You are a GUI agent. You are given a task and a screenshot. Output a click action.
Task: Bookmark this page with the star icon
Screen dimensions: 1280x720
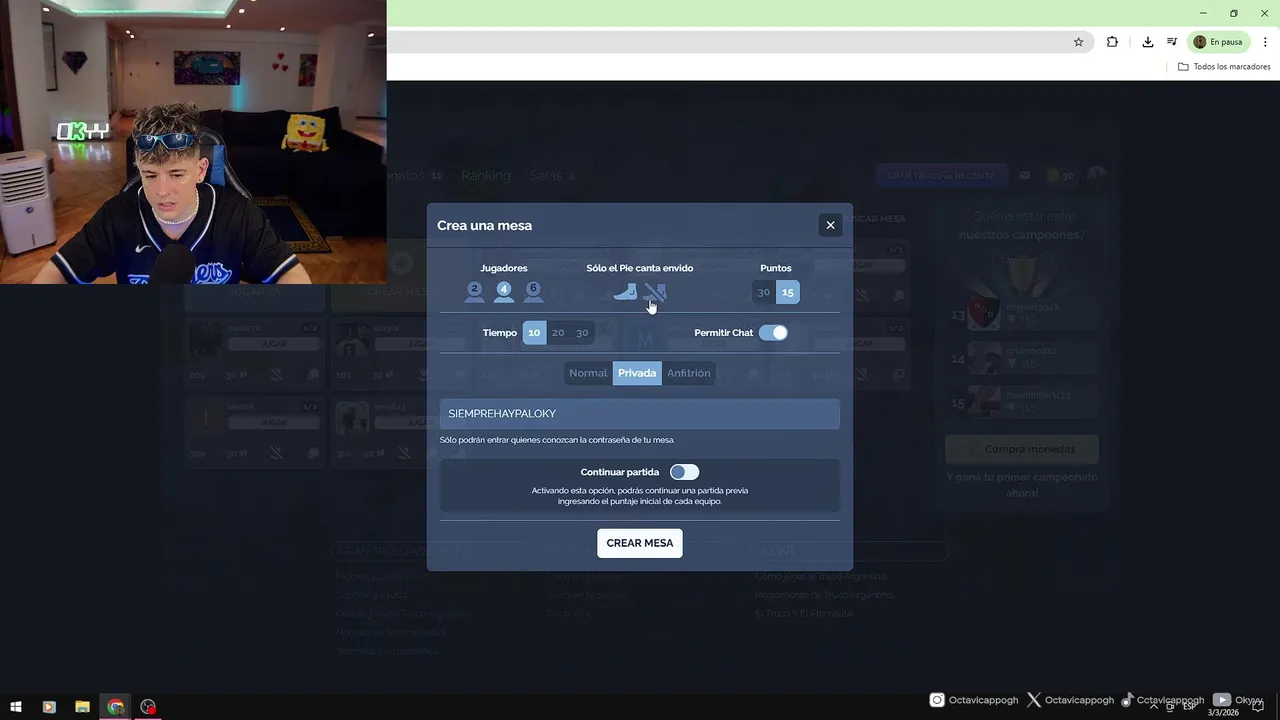click(1078, 42)
